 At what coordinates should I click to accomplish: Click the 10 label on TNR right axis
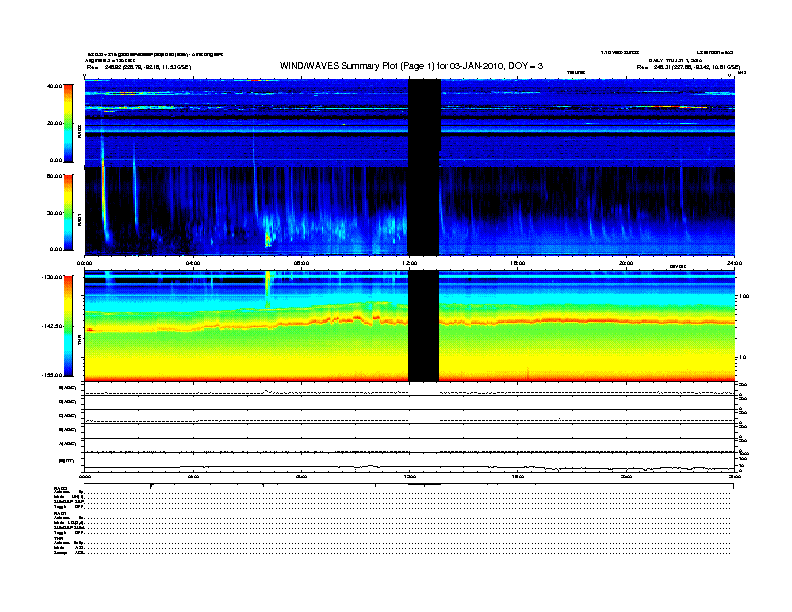pos(742,358)
